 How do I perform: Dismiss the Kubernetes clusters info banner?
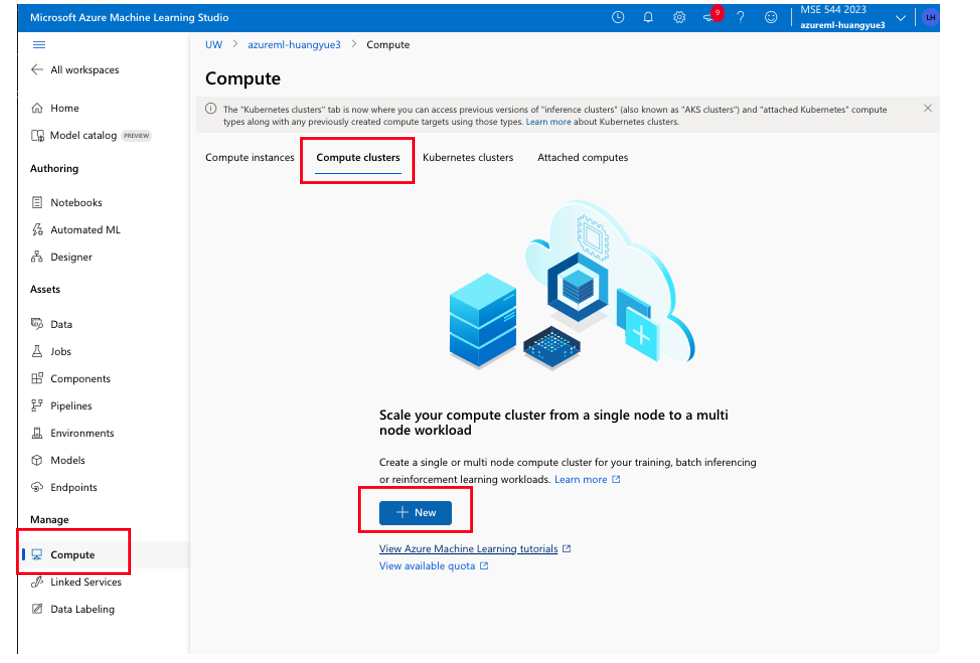[928, 108]
